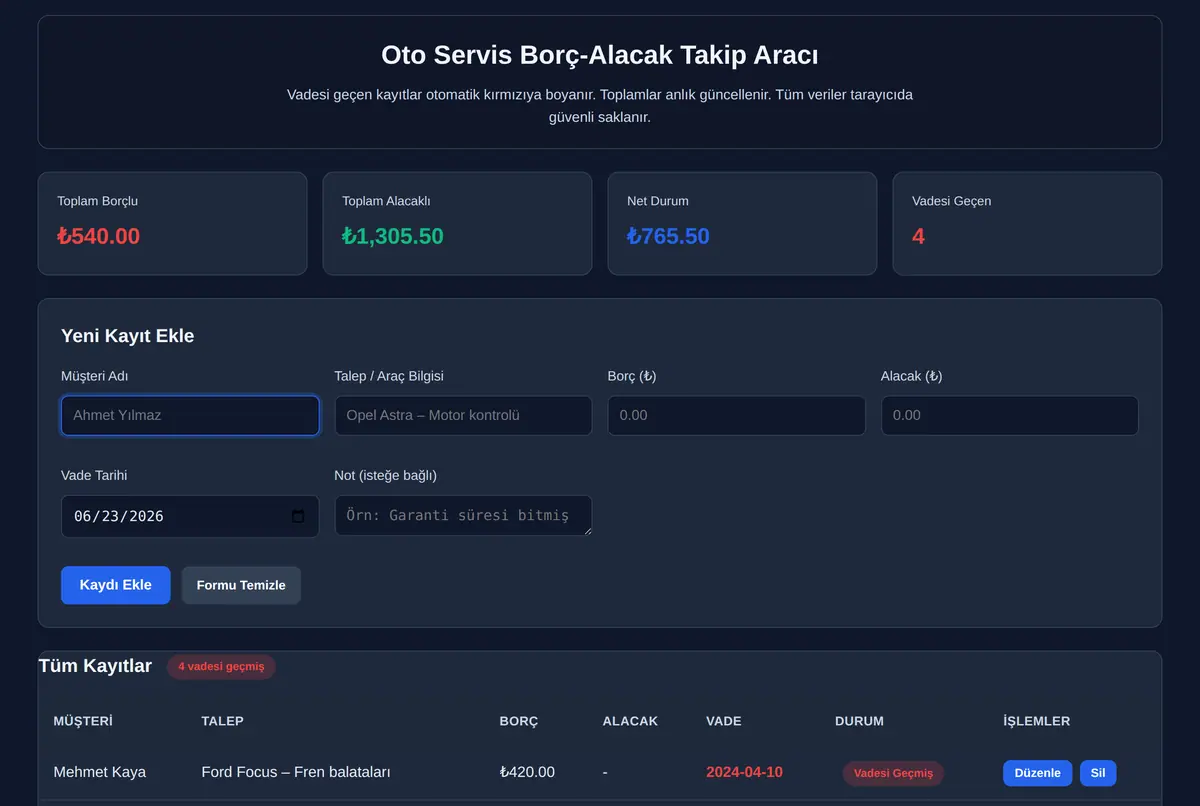Click the MÜŞTERİ column header

coord(83,721)
